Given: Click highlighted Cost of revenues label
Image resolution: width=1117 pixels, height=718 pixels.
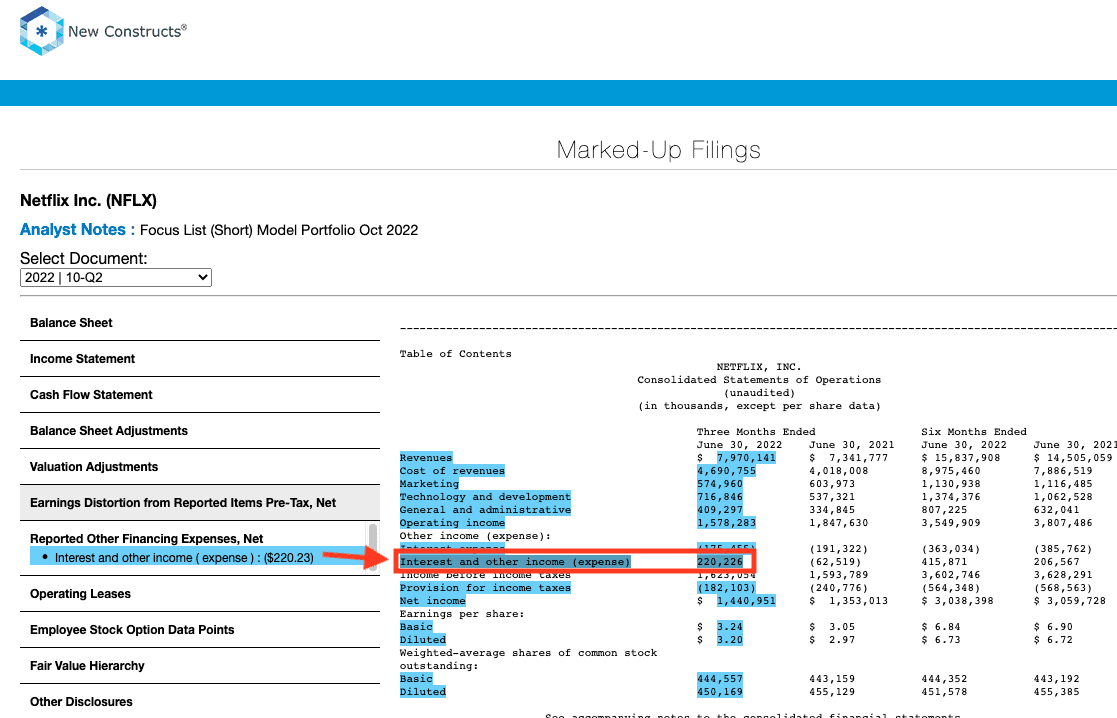Looking at the screenshot, I should pos(452,471).
